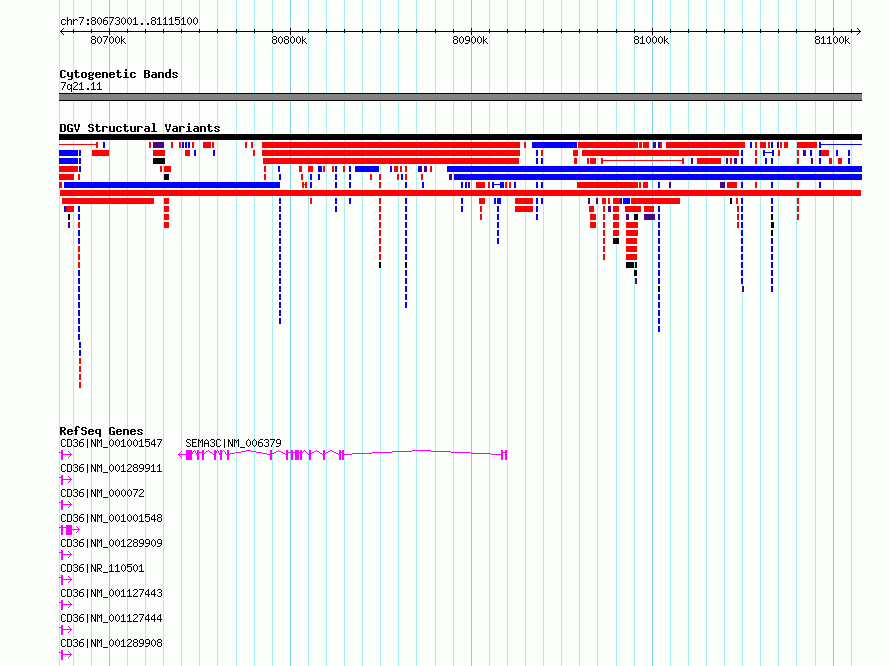Image resolution: width=890 pixels, height=666 pixels.
Task: Open the DGV Structural Variants track title
Action: coord(140,128)
